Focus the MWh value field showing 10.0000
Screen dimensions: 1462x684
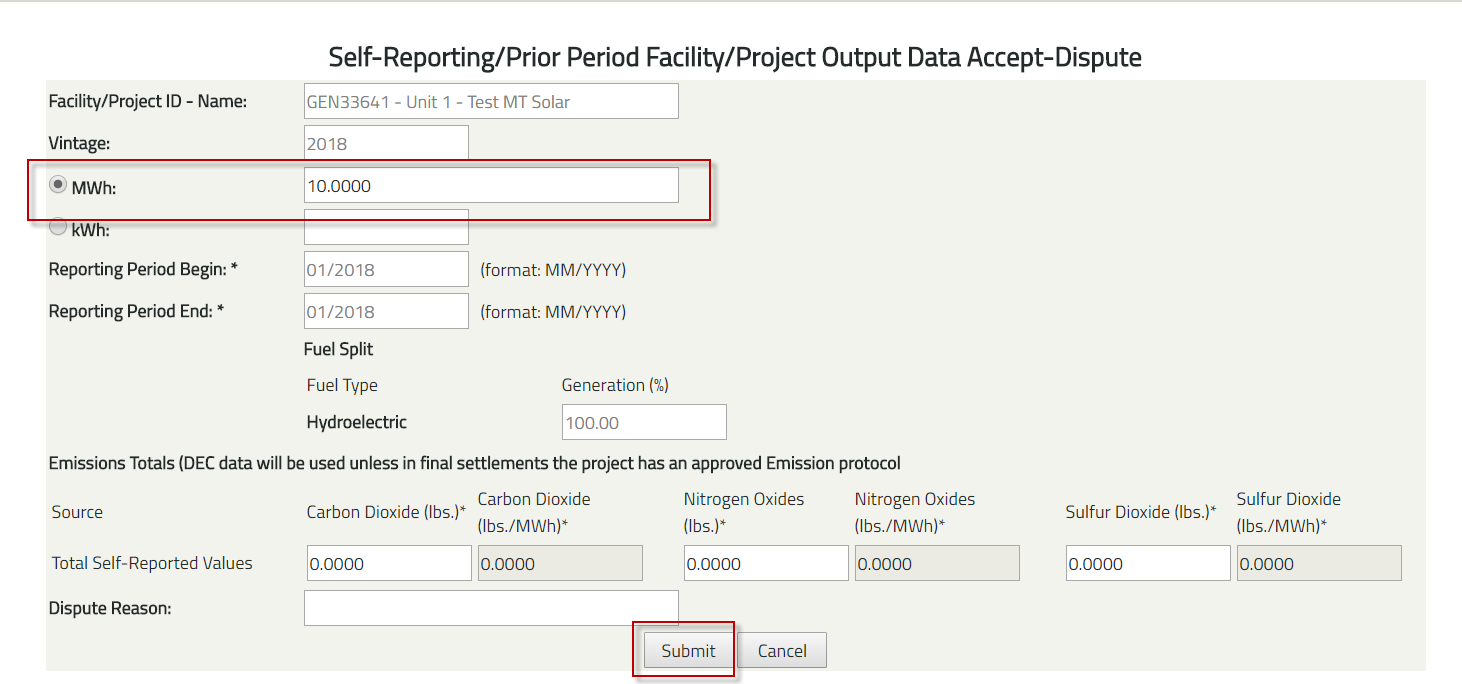click(x=491, y=185)
